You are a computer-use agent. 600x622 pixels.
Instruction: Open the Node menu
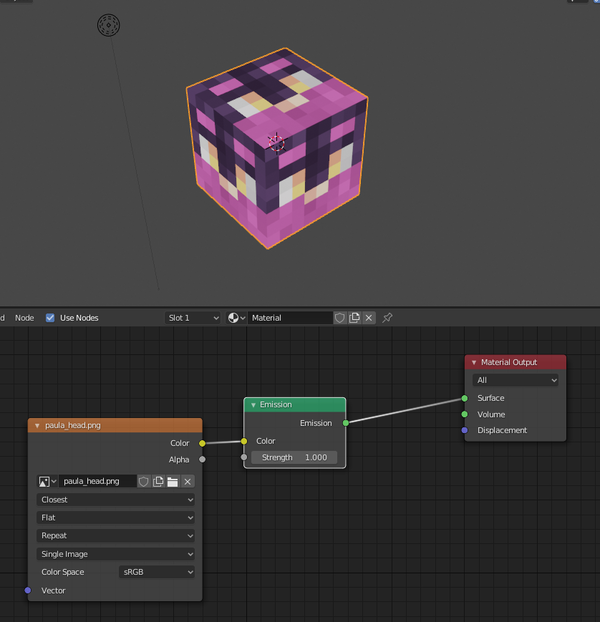(24, 318)
